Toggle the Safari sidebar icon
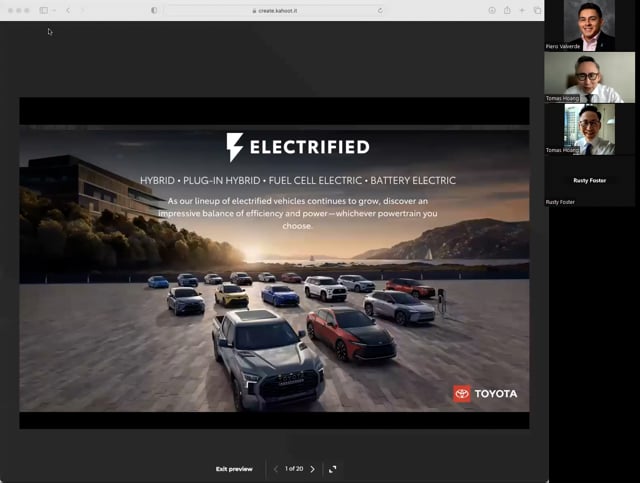640x483 pixels. coord(44,10)
